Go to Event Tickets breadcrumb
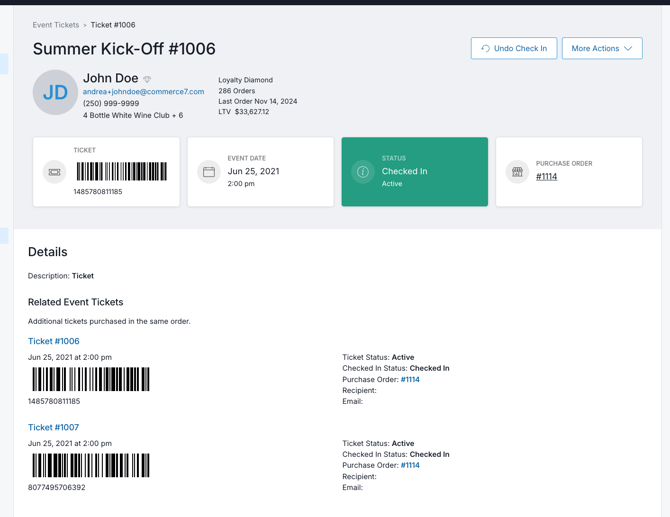This screenshot has width=670, height=517. (55, 25)
